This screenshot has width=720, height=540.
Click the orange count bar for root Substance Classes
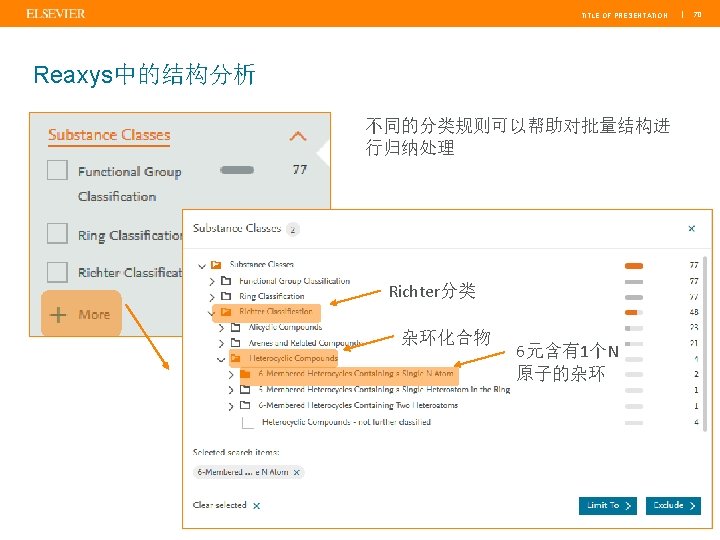(634, 266)
